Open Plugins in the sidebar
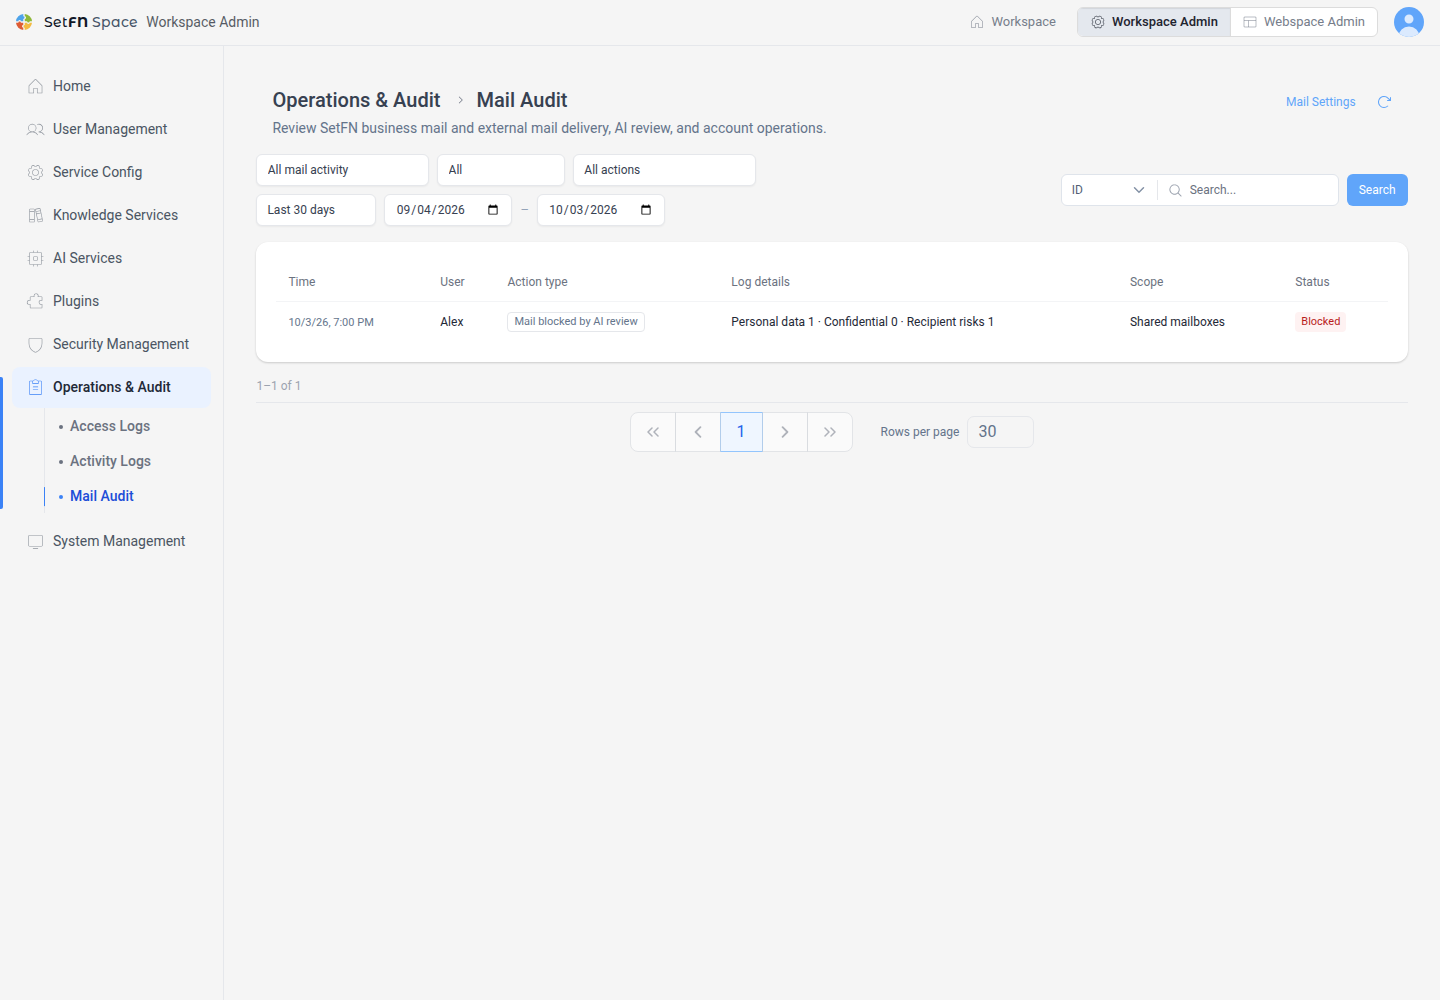 click(111, 301)
